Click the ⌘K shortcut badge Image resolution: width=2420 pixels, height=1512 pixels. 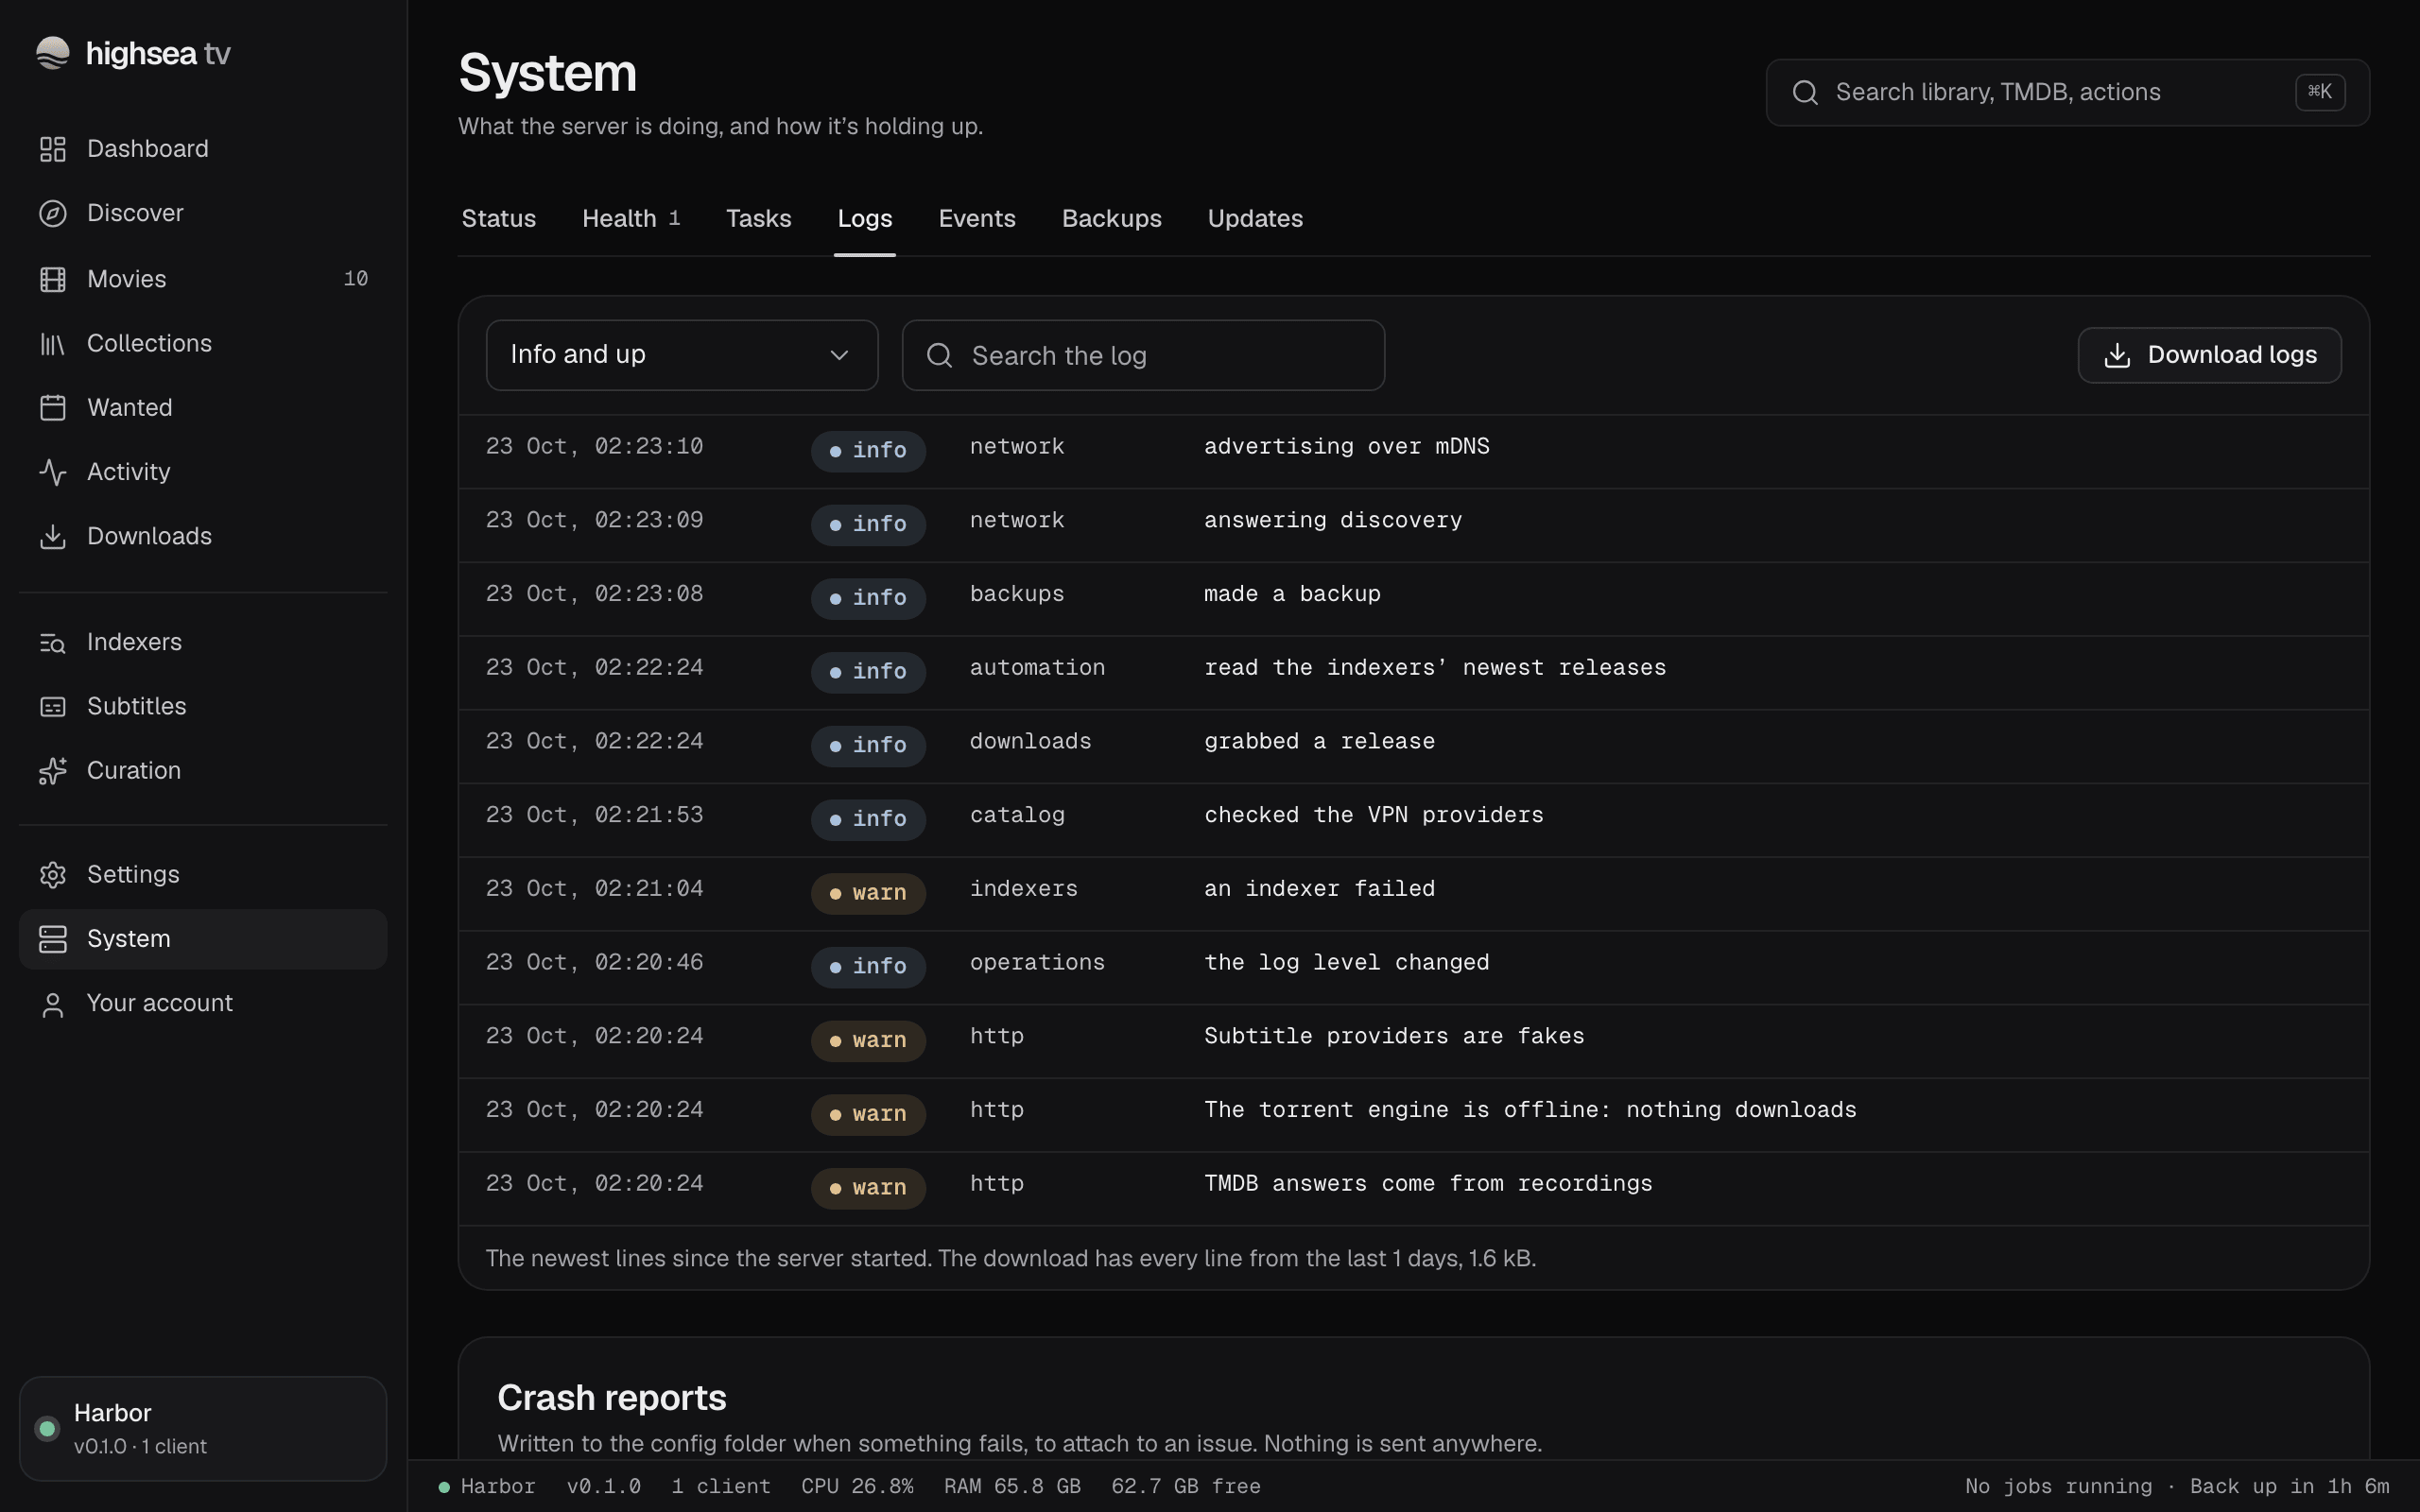pyautogui.click(x=2320, y=92)
